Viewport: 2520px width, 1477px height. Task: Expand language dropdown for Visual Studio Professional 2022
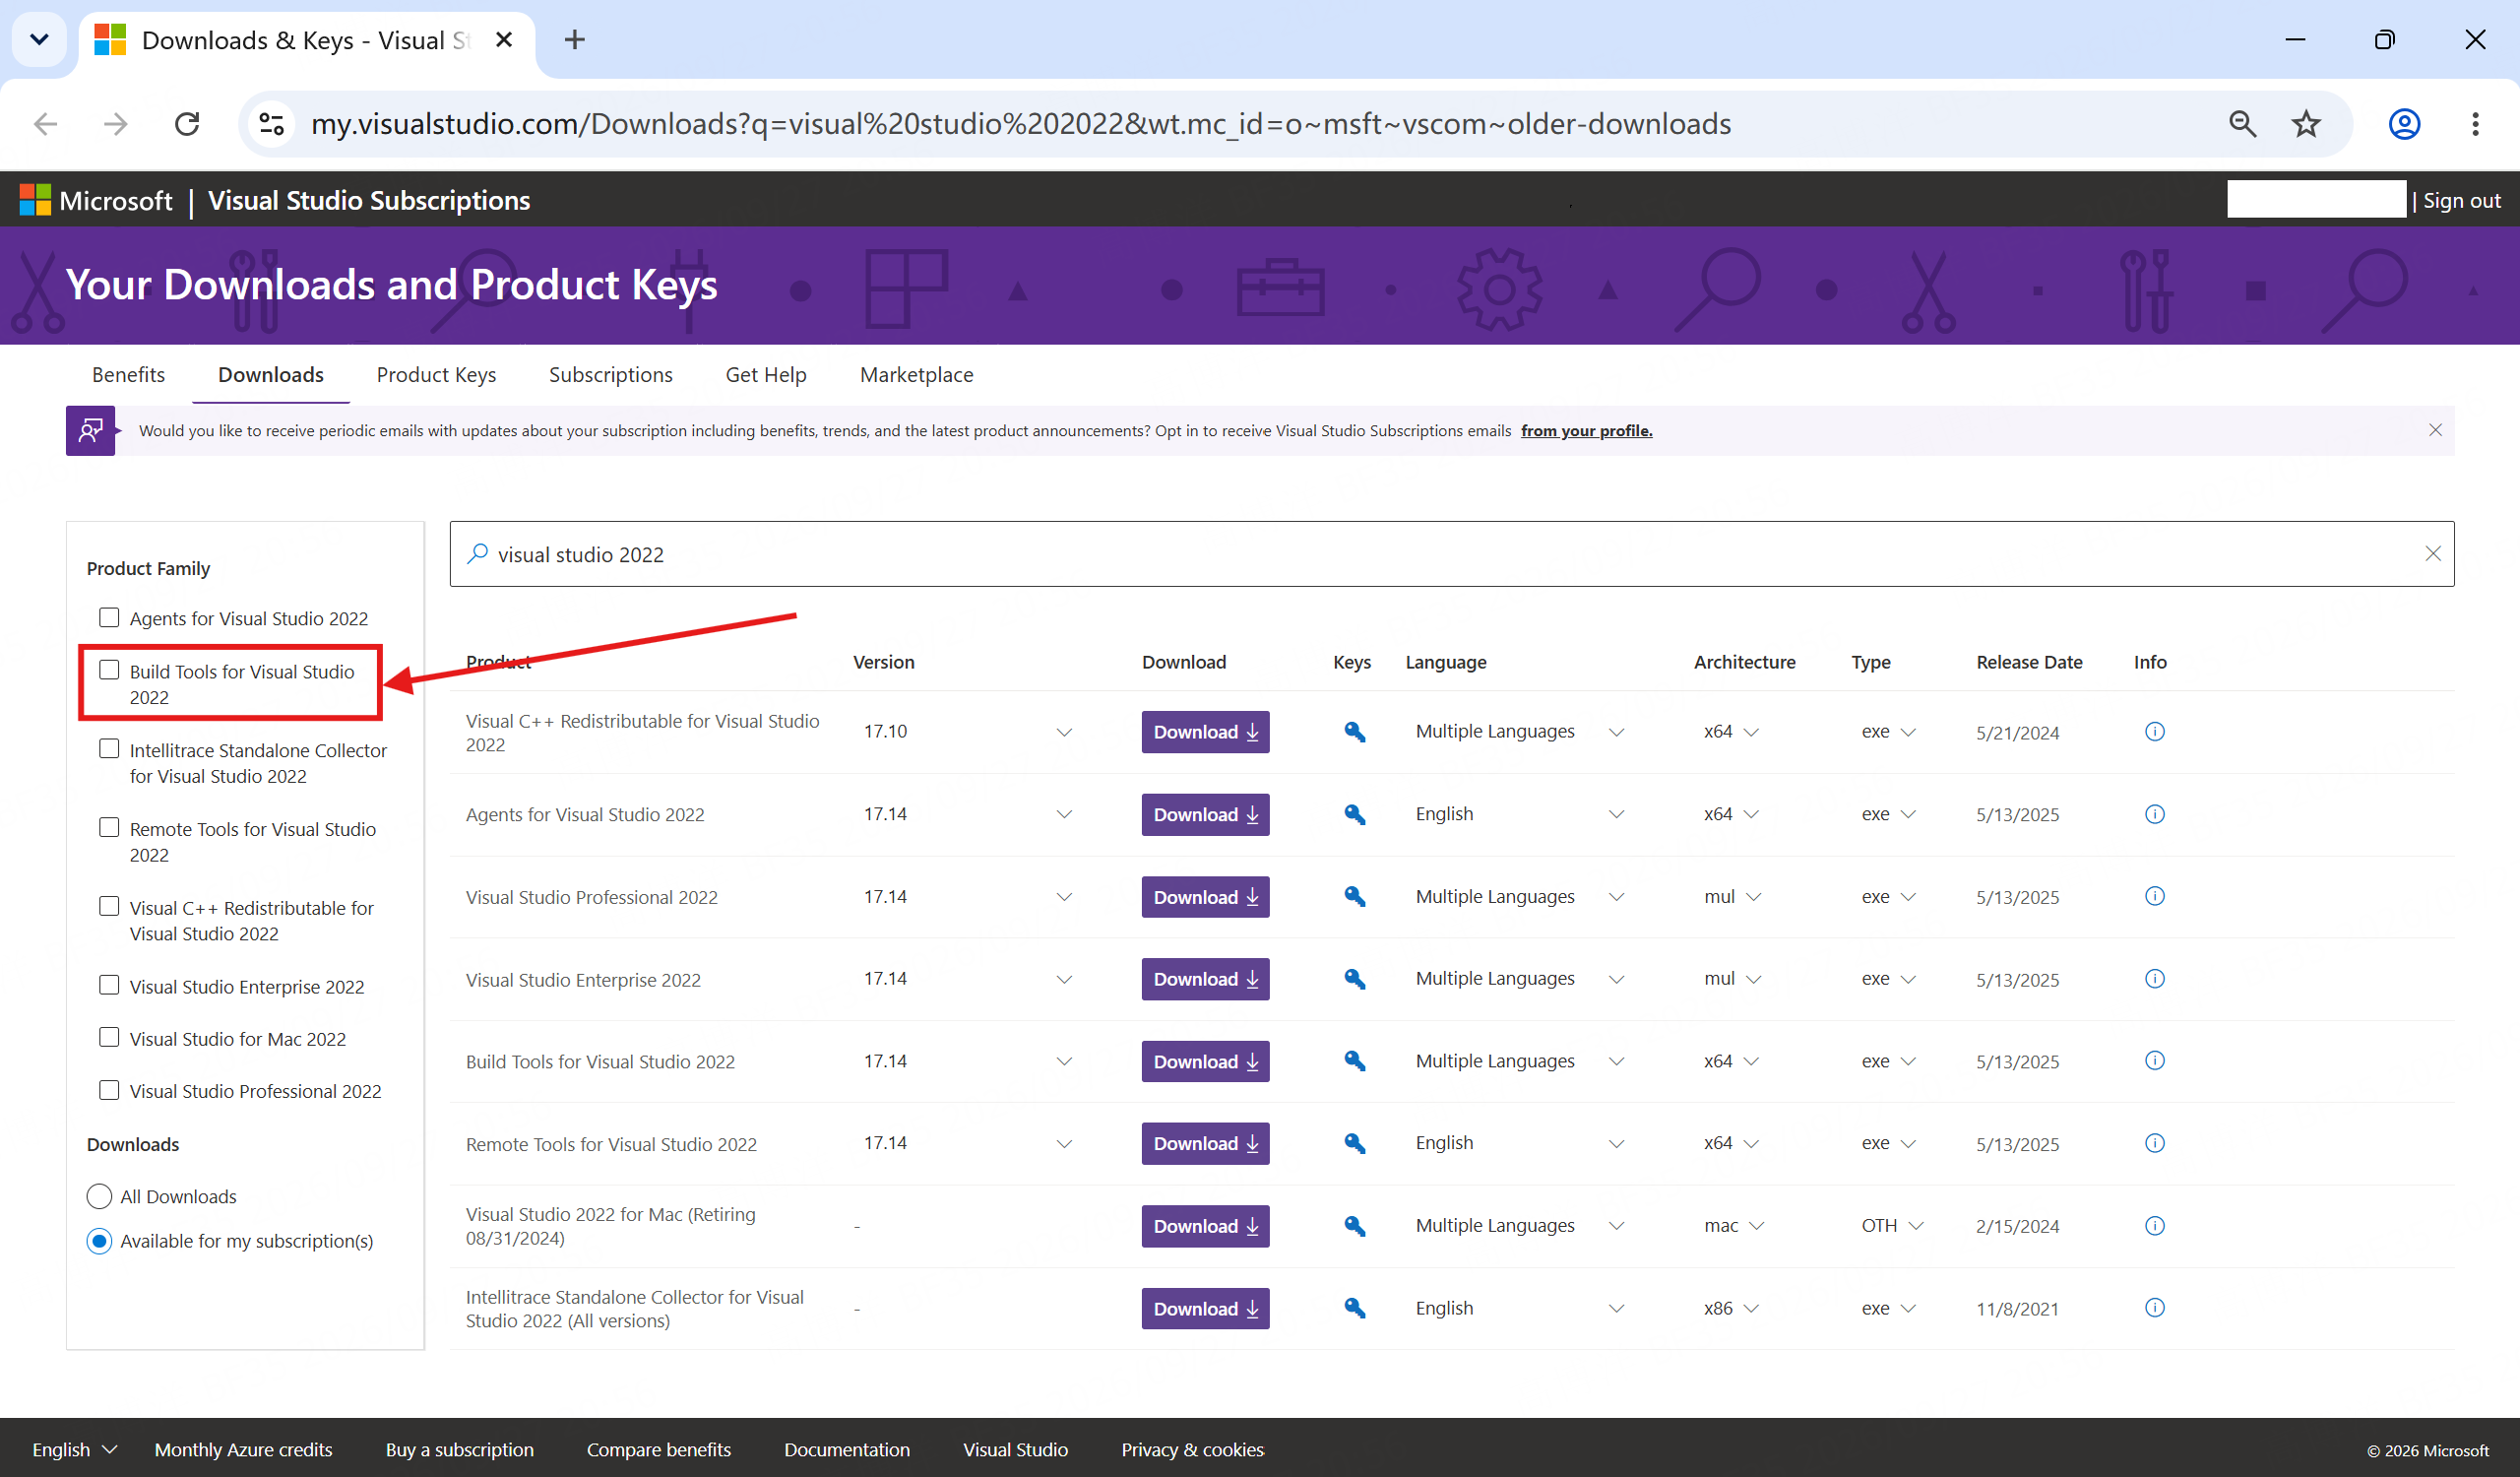1616,897
